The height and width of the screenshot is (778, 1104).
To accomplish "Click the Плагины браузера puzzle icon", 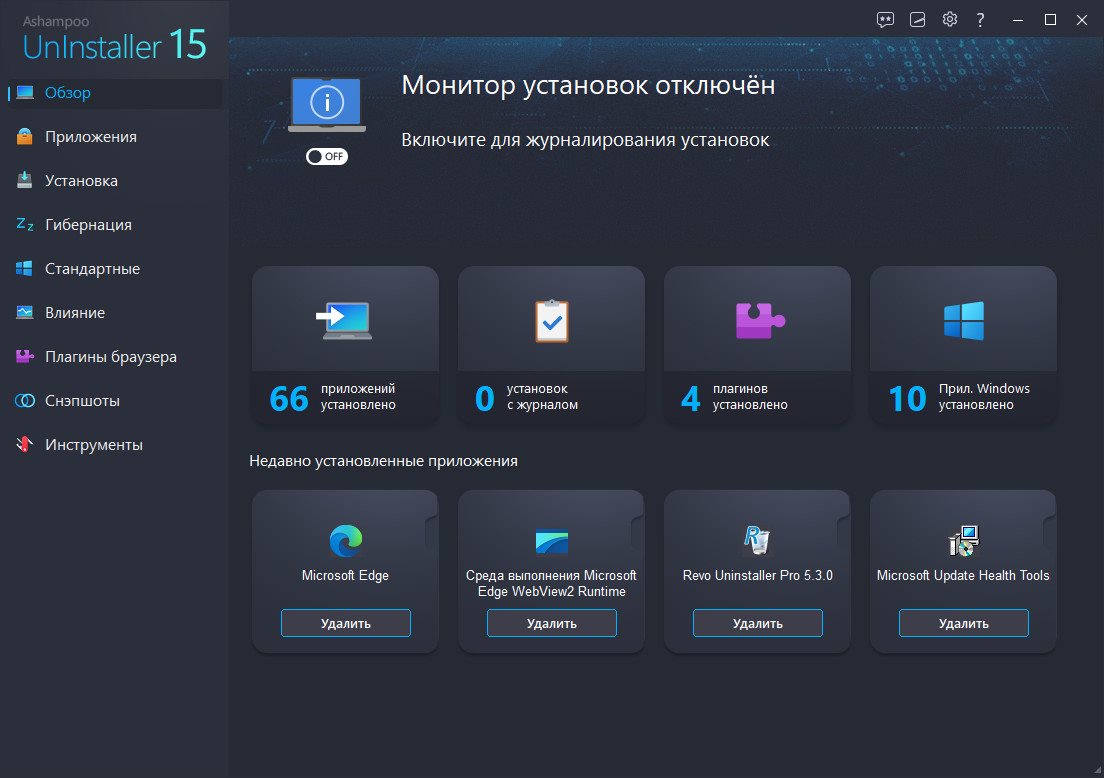I will point(25,356).
